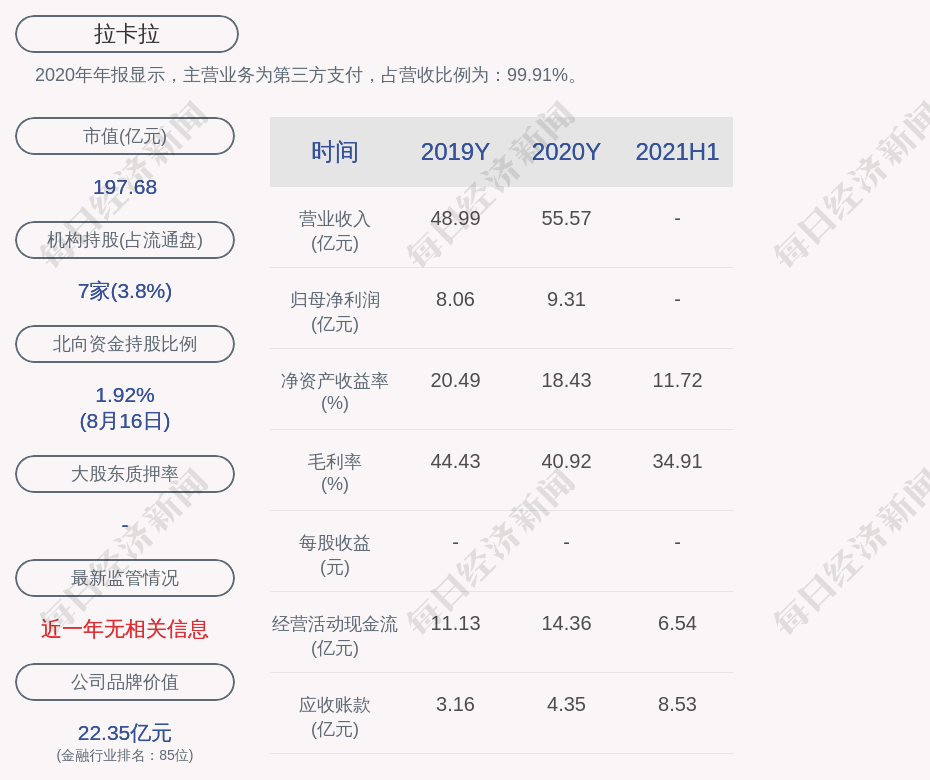930x780 pixels.
Task: Open the 北向资金持股比例 section label
Action: 125,344
